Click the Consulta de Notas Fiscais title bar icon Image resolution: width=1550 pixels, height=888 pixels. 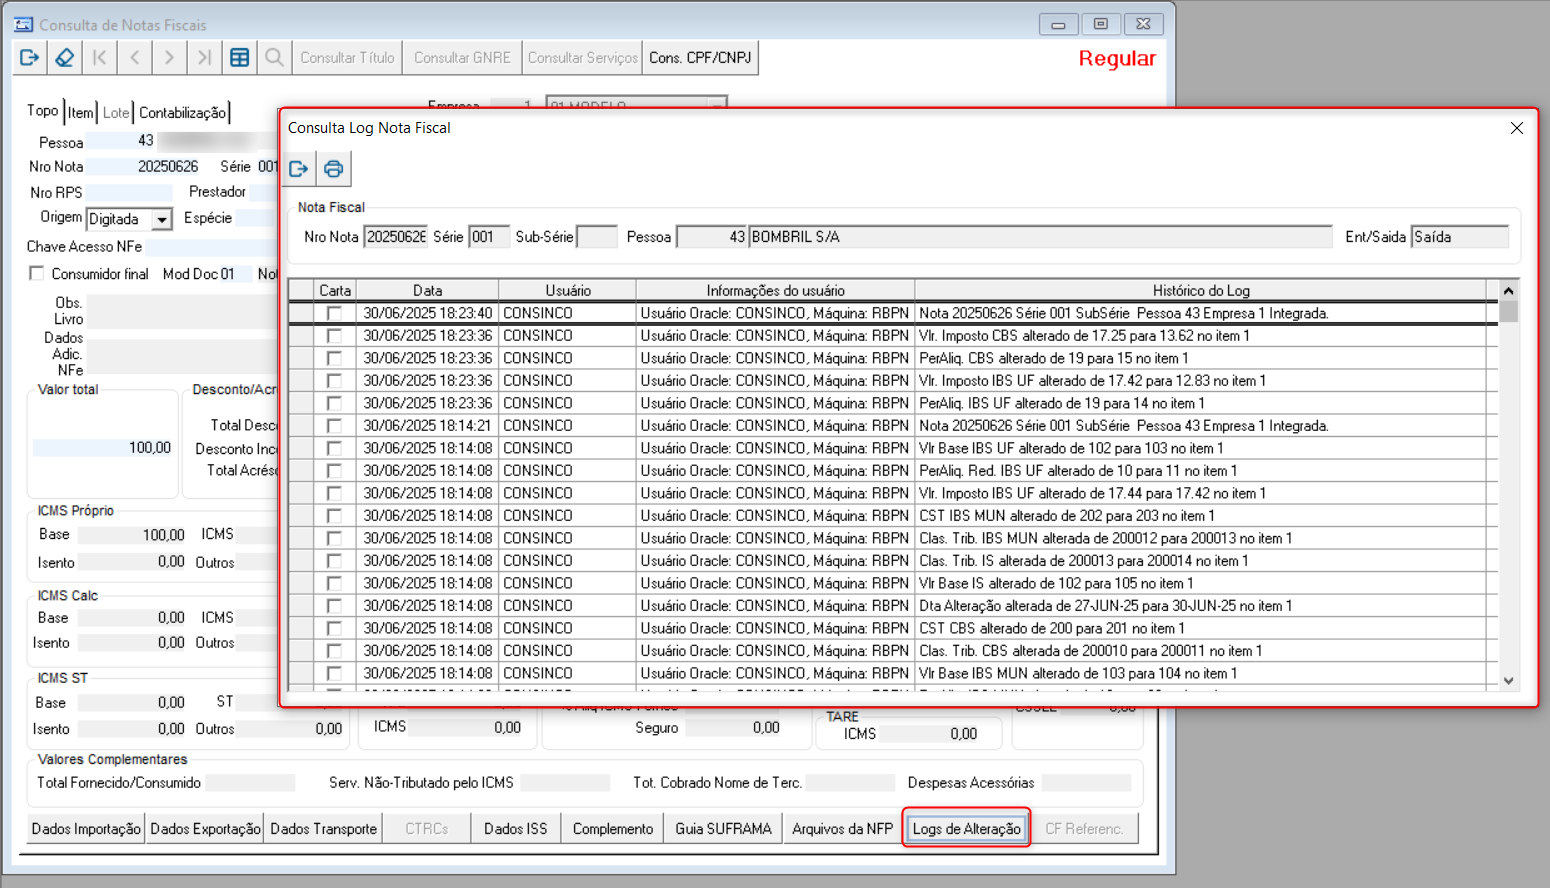coord(24,24)
